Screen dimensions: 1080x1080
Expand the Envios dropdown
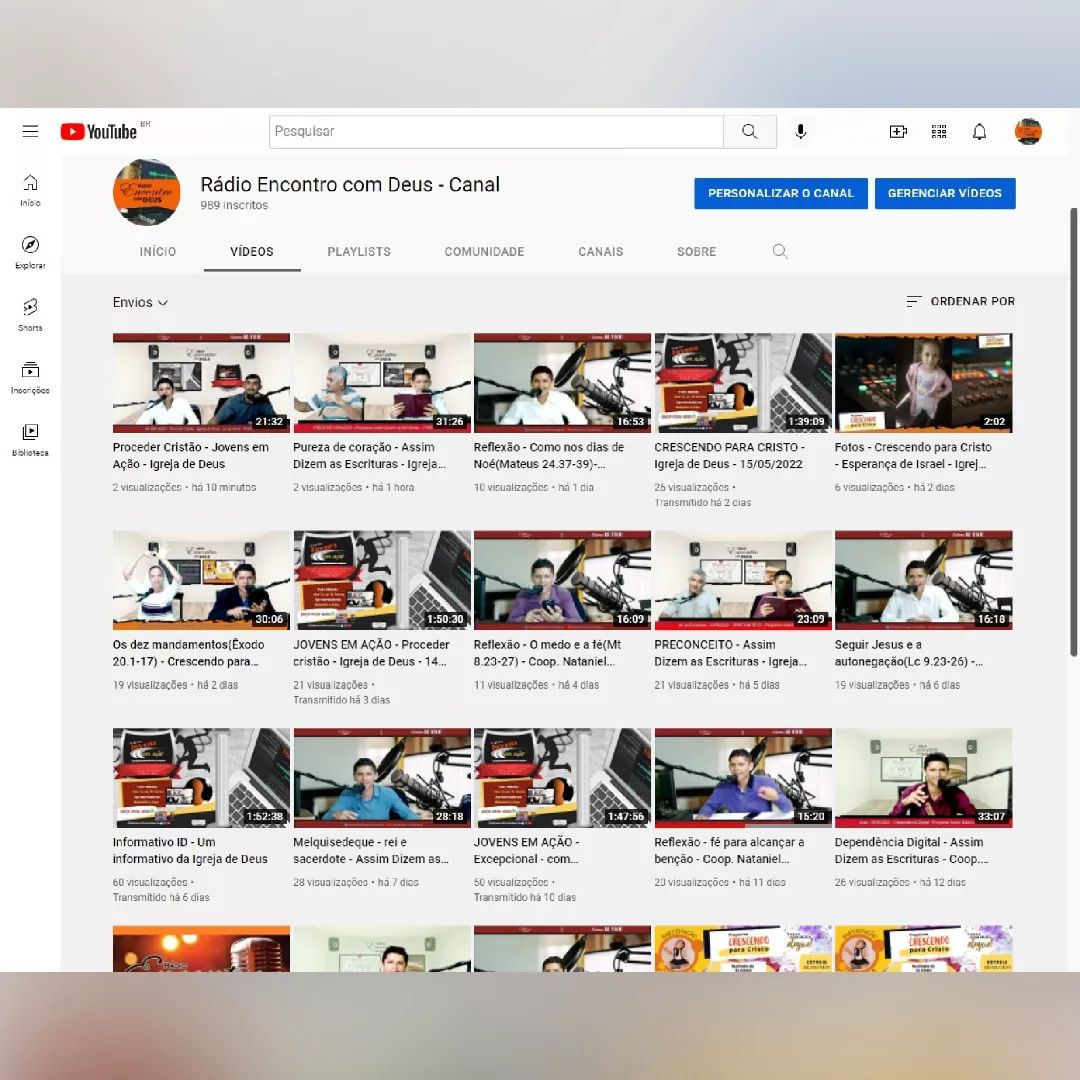pyautogui.click(x=140, y=302)
